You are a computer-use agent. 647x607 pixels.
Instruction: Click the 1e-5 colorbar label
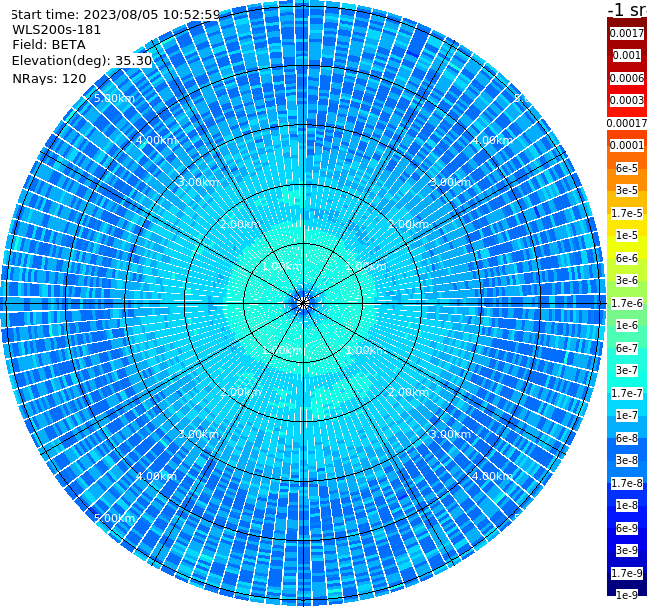[627, 235]
